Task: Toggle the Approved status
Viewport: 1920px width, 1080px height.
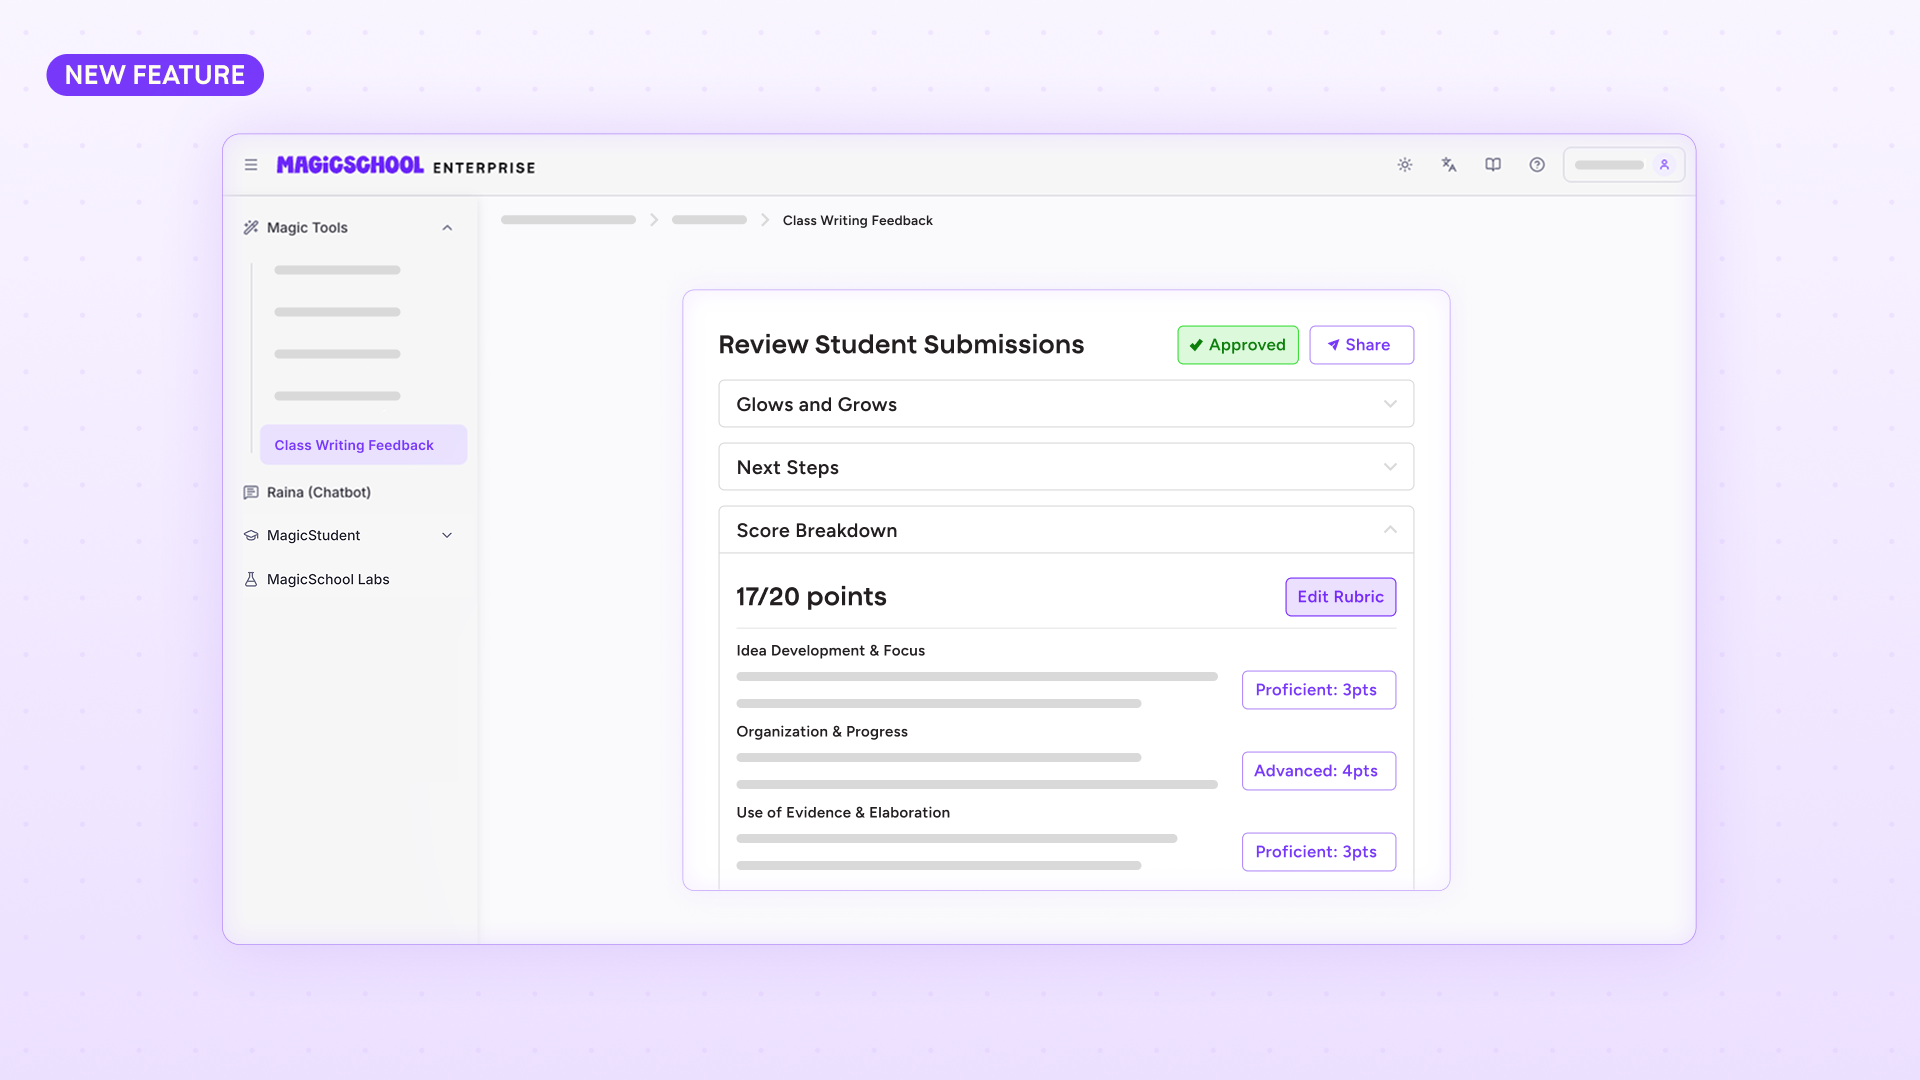Action: coord(1237,344)
